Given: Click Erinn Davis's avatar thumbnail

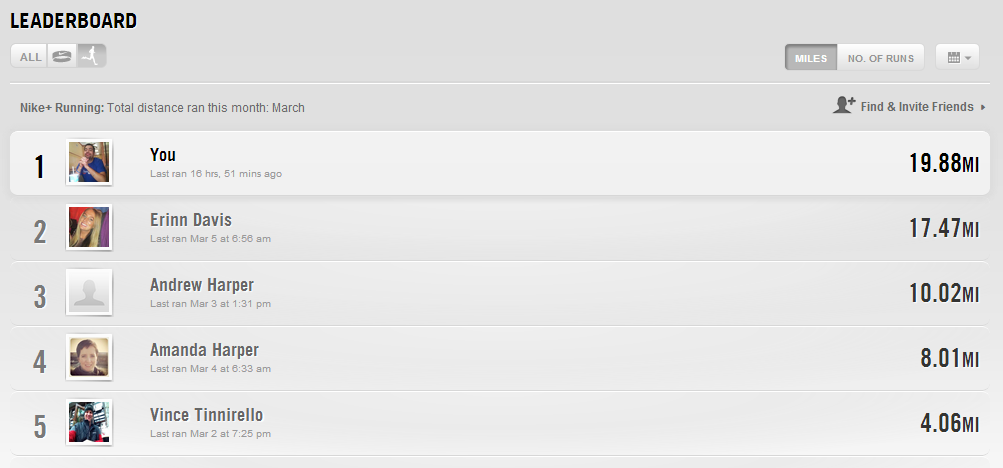Looking at the screenshot, I should [x=89, y=227].
